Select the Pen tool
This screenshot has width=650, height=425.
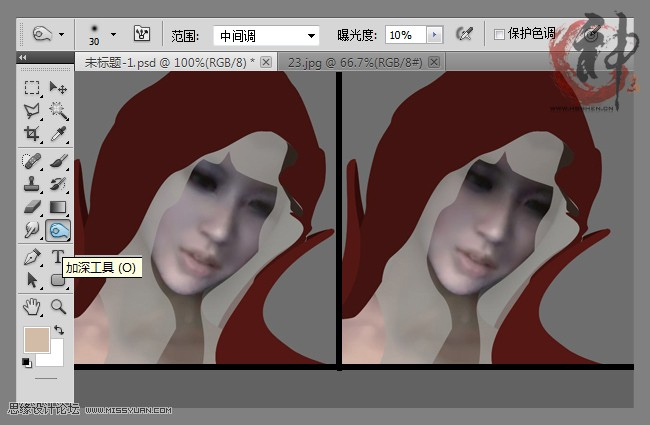tap(32, 257)
